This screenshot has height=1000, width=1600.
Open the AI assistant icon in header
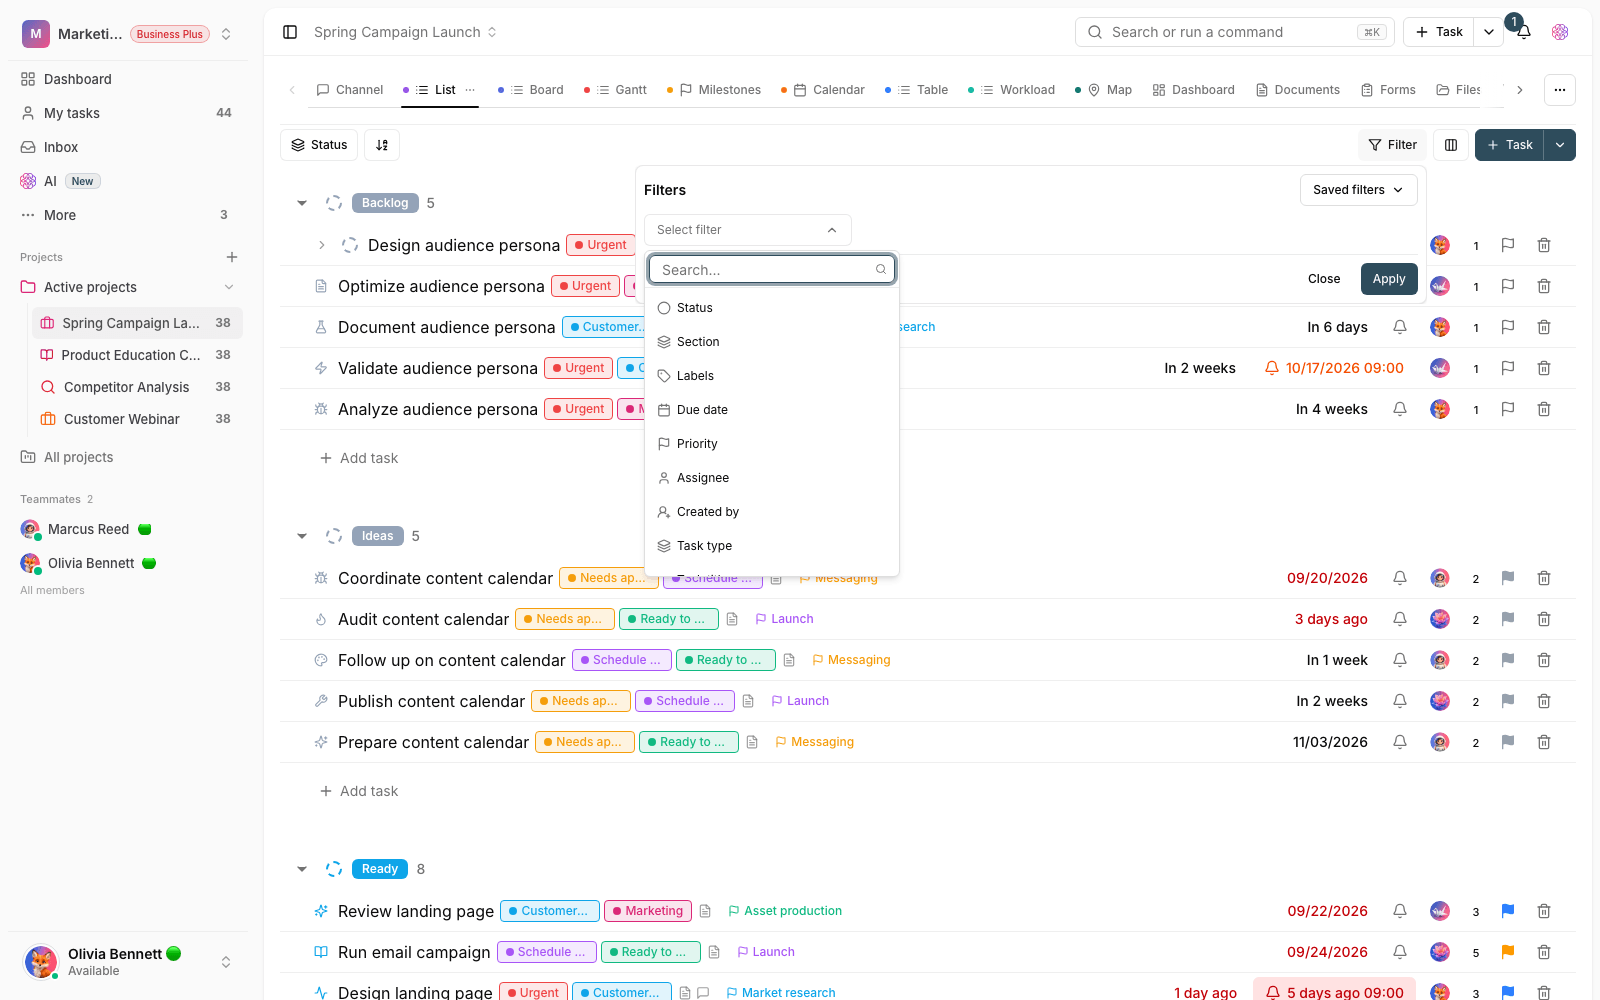click(1560, 32)
